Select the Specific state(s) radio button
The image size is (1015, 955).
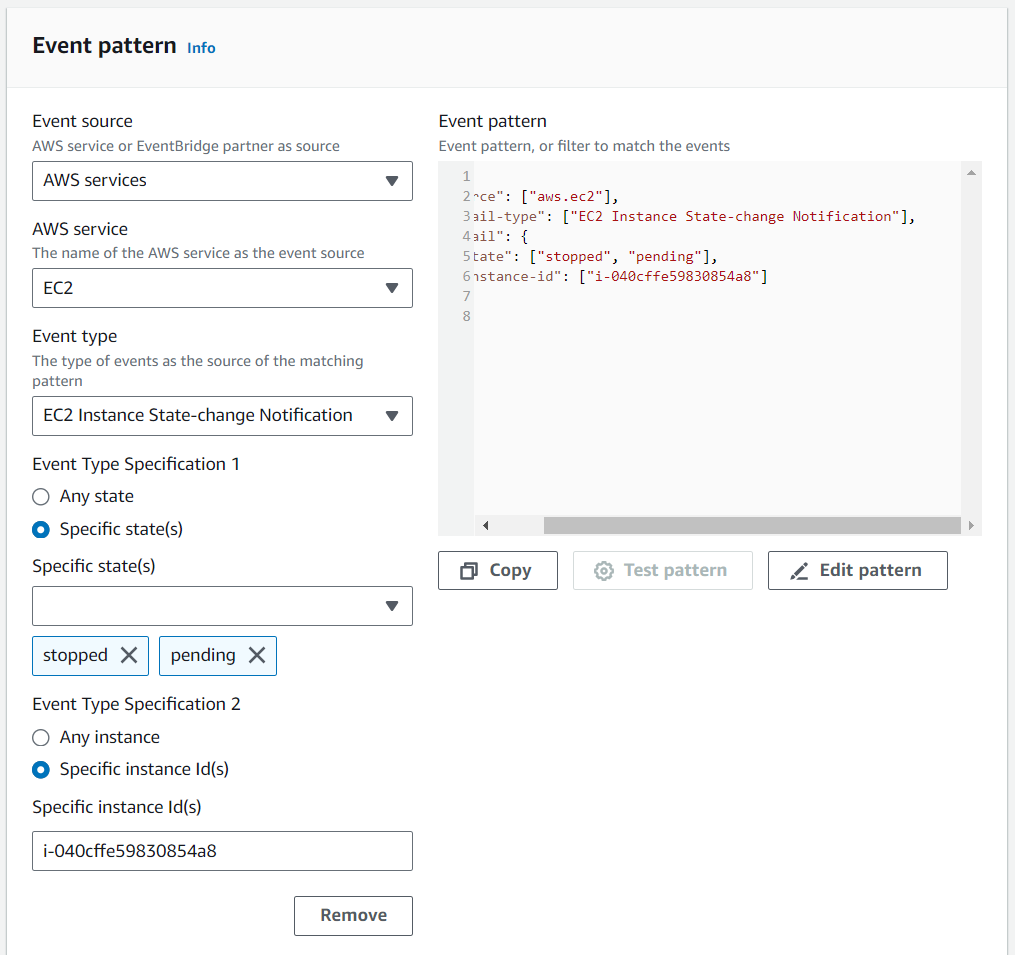click(41, 530)
